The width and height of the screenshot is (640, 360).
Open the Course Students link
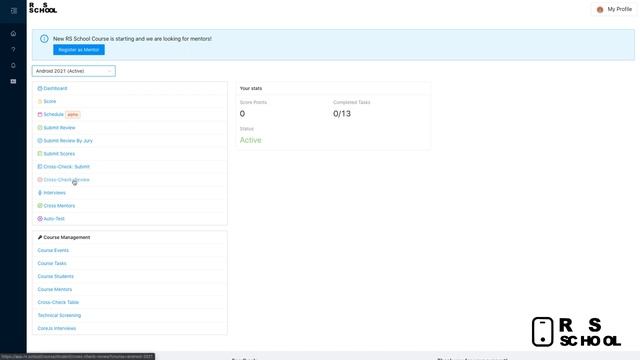click(x=56, y=276)
